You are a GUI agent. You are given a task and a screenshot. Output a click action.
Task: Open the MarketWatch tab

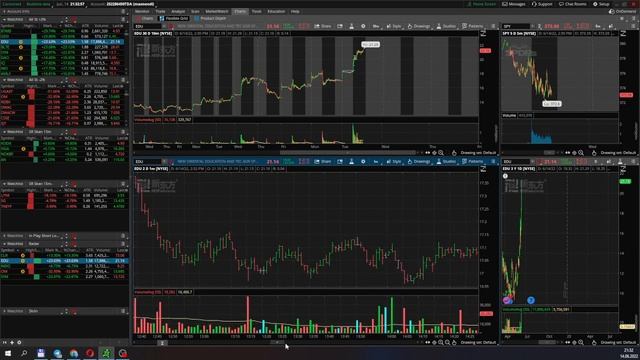(x=217, y=11)
